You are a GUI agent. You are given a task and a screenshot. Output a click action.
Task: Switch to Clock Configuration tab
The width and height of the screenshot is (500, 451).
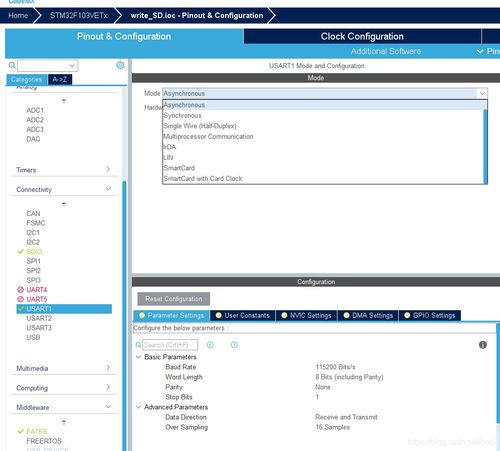pos(362,36)
